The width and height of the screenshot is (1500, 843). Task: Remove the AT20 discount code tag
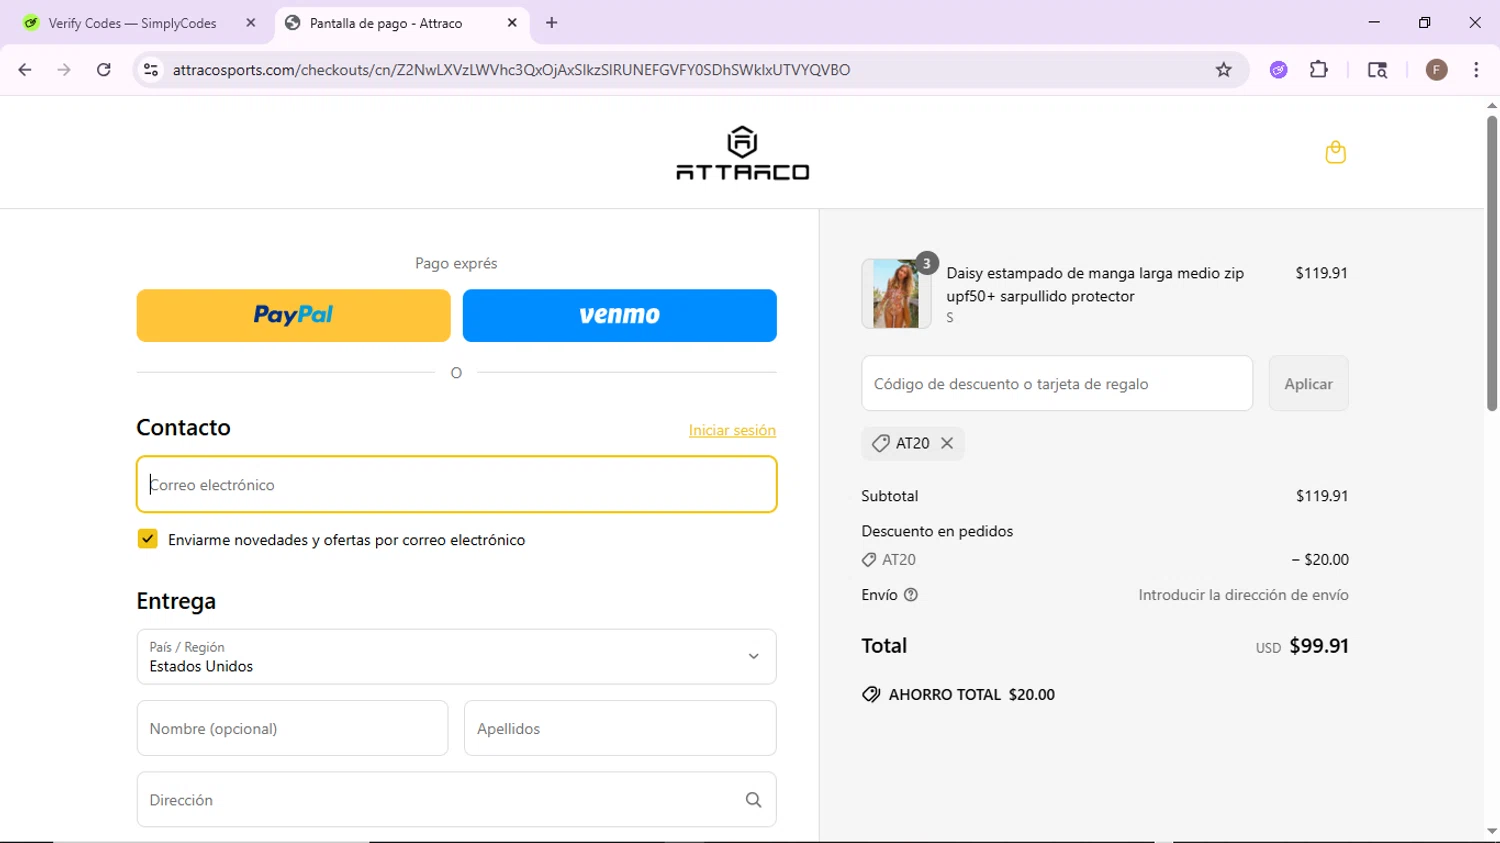click(x=947, y=443)
